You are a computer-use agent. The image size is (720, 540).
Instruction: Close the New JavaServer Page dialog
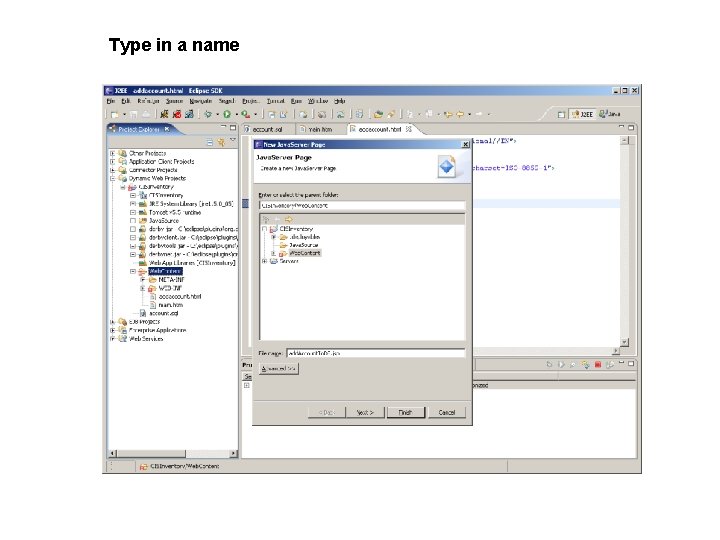tap(465, 144)
